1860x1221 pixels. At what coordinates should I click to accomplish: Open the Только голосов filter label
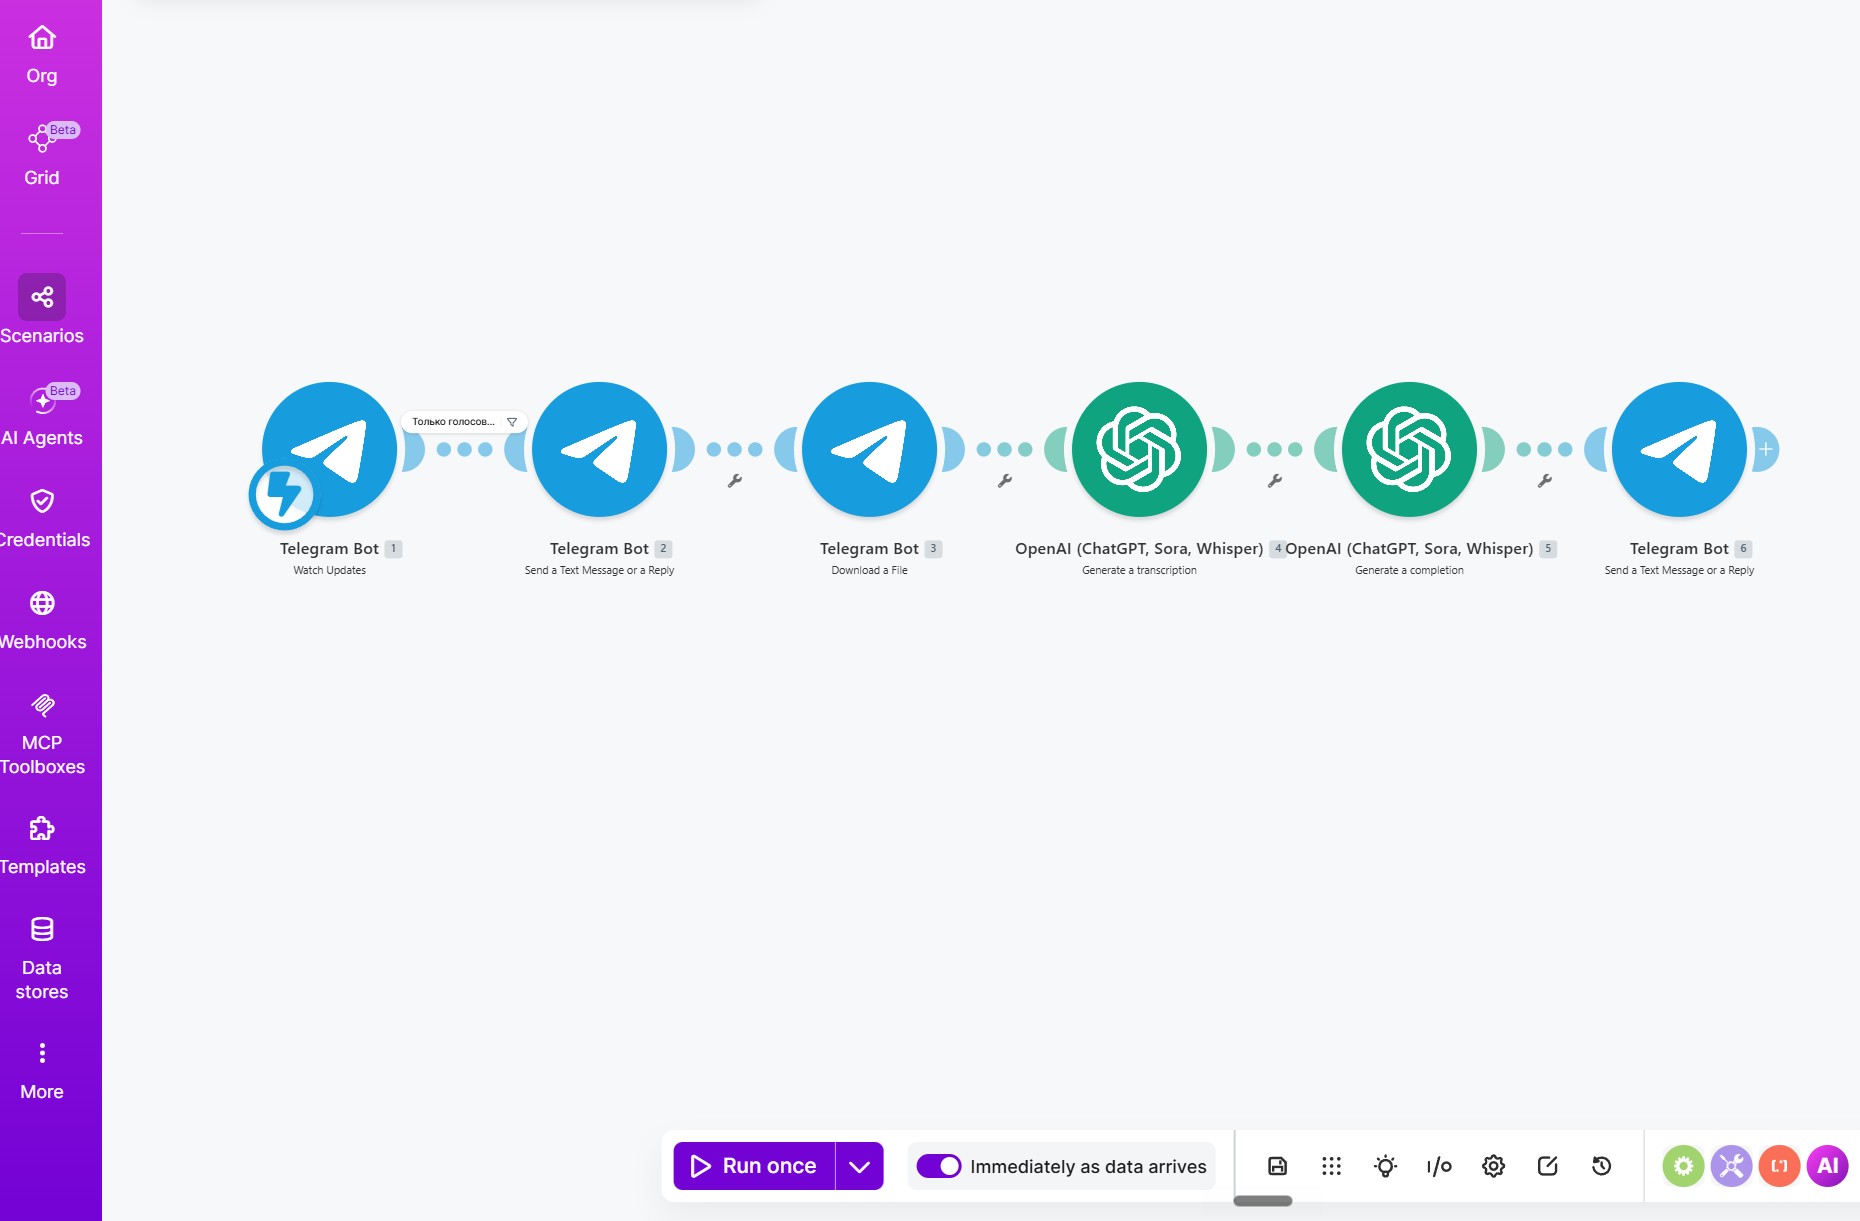(x=463, y=422)
